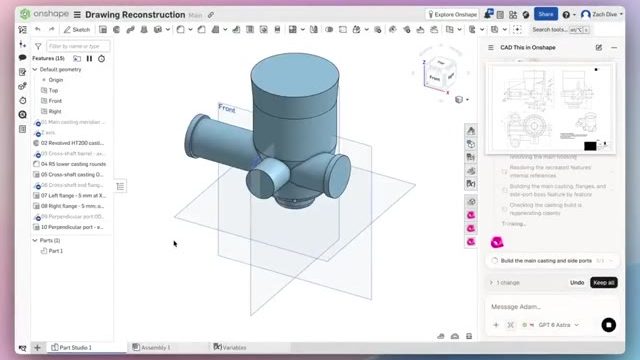Undo the last action in toolbar

[38, 29]
